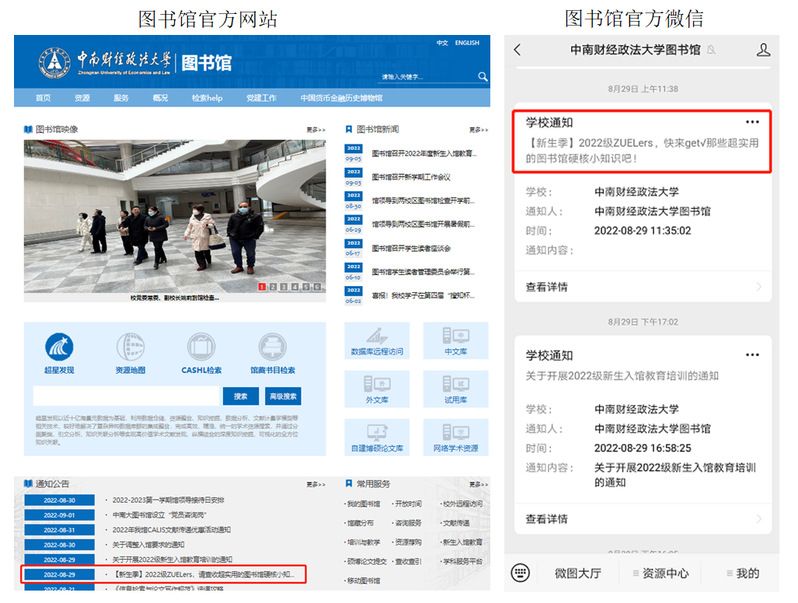The image size is (798, 603).
Task: Go to carousel slide 1 indicator
Action: click(x=262, y=287)
